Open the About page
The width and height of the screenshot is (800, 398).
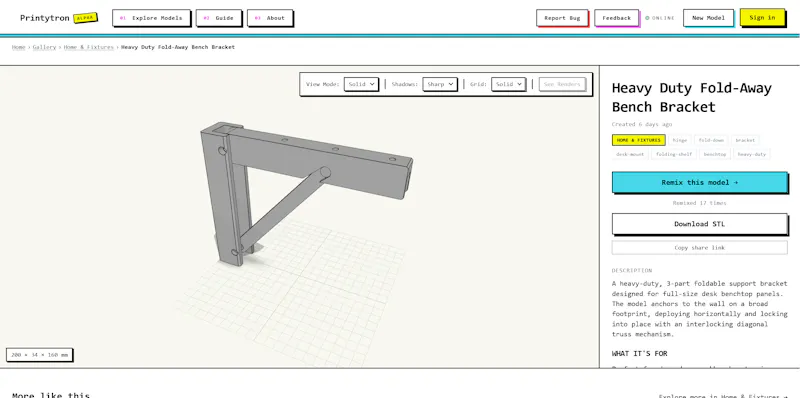tap(270, 18)
